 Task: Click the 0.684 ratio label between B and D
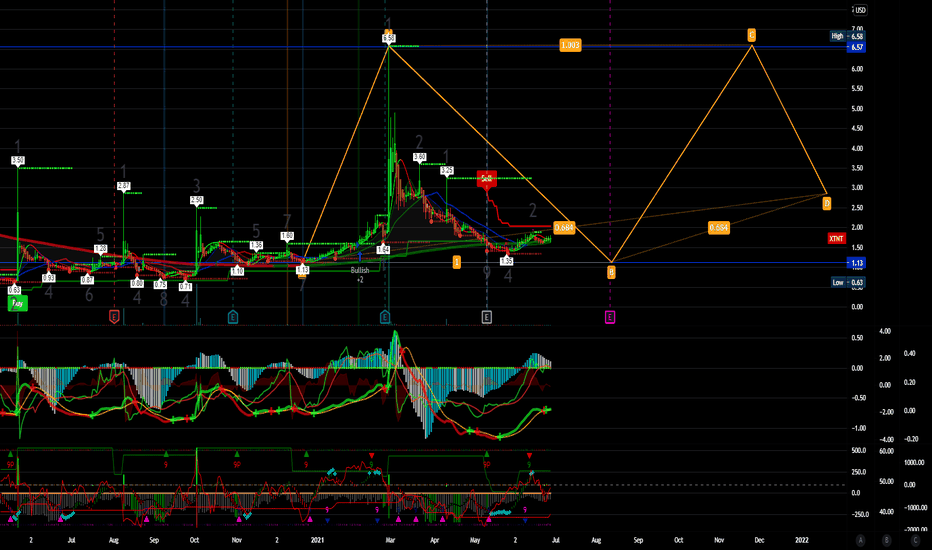[719, 227]
